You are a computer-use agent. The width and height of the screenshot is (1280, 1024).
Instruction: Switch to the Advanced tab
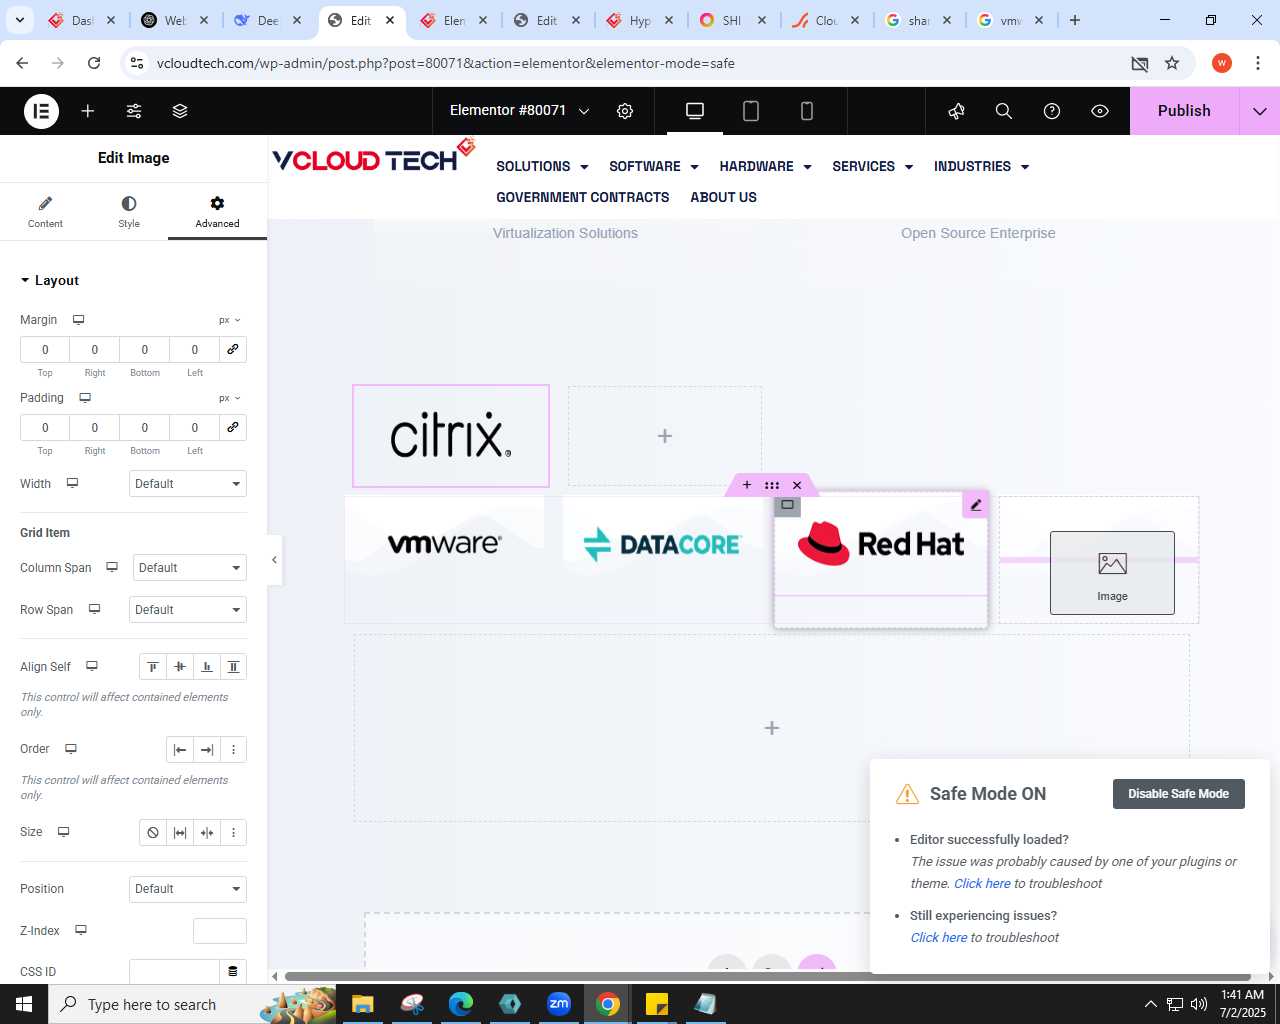tap(217, 212)
